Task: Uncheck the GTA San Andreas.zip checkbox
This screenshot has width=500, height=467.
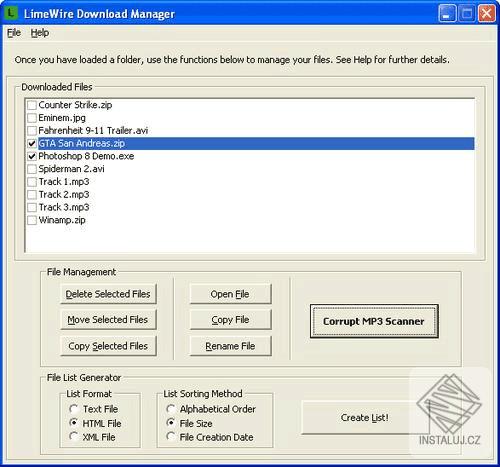Action: (32, 143)
